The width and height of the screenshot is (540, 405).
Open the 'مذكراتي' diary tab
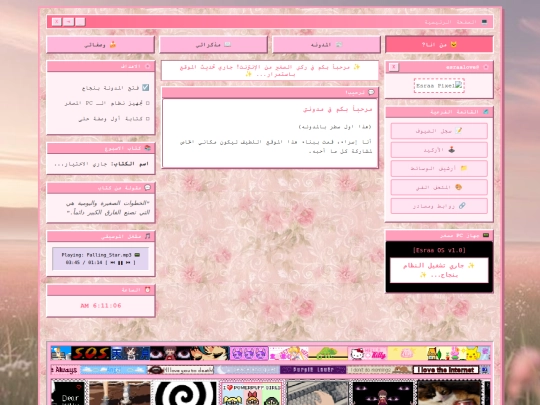[x=213, y=44]
